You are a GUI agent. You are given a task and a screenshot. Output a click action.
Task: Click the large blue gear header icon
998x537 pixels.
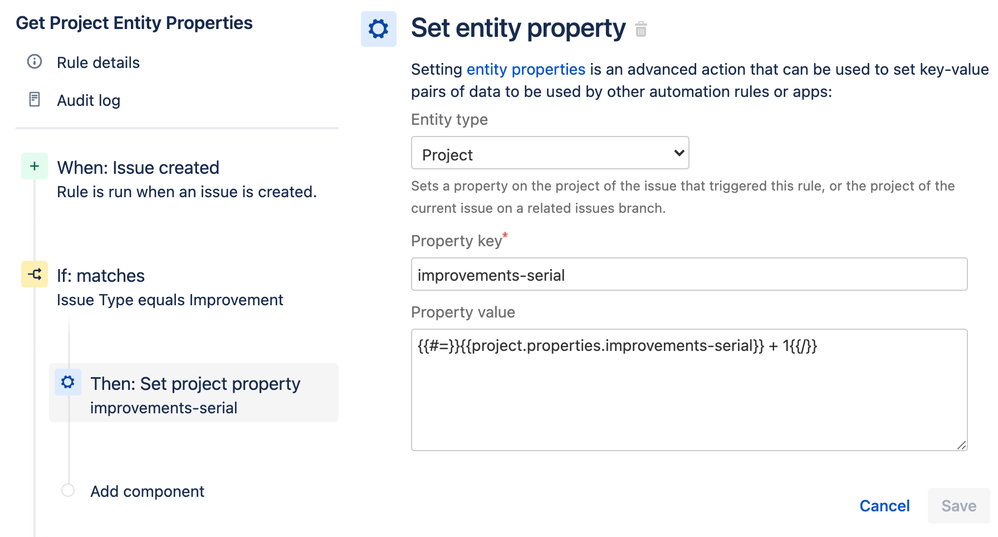(378, 29)
